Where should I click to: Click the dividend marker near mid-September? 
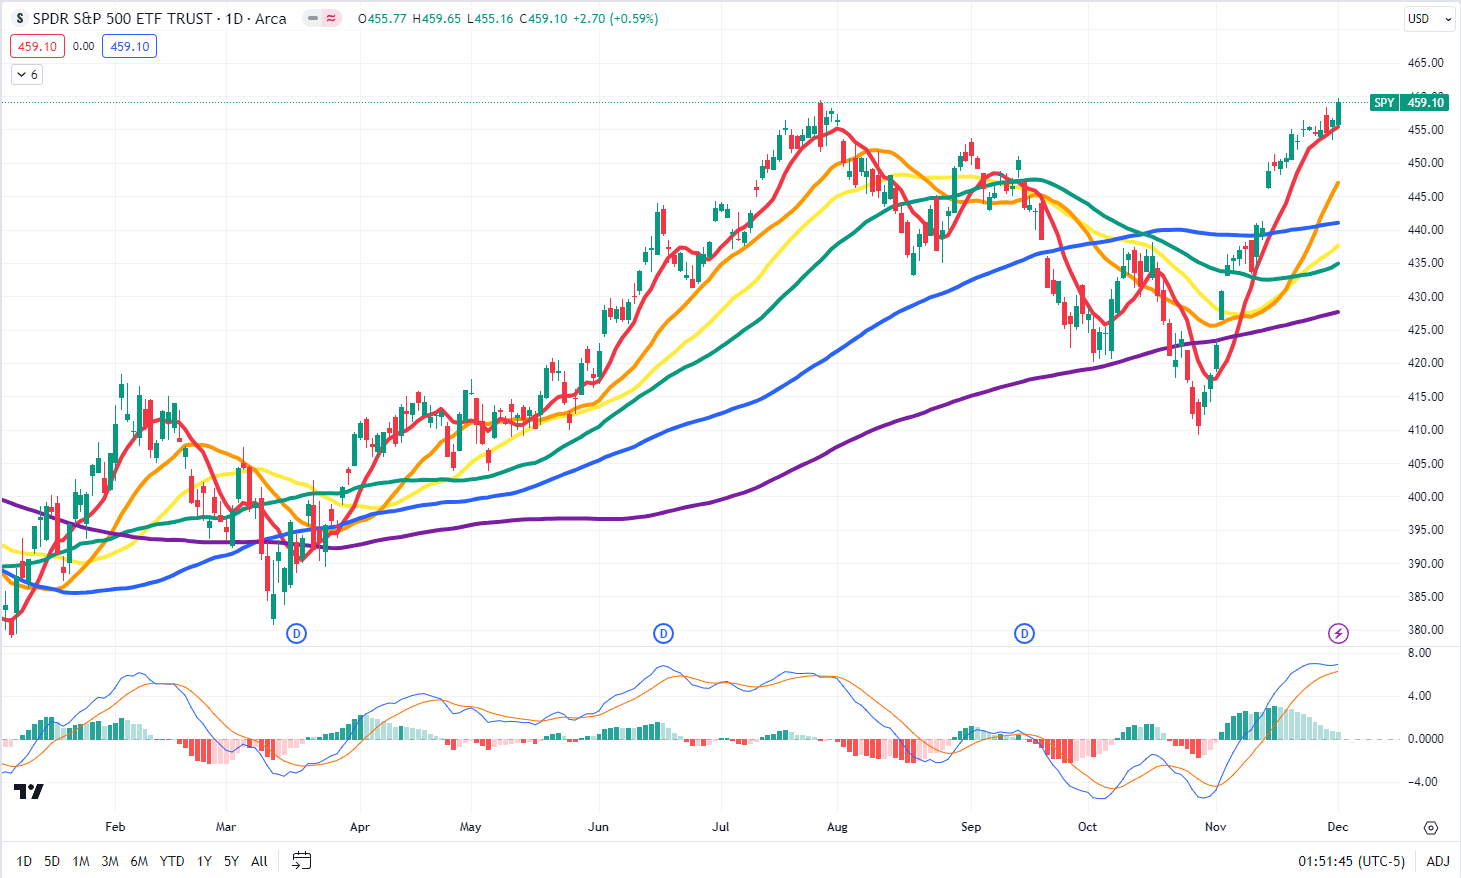[1024, 633]
